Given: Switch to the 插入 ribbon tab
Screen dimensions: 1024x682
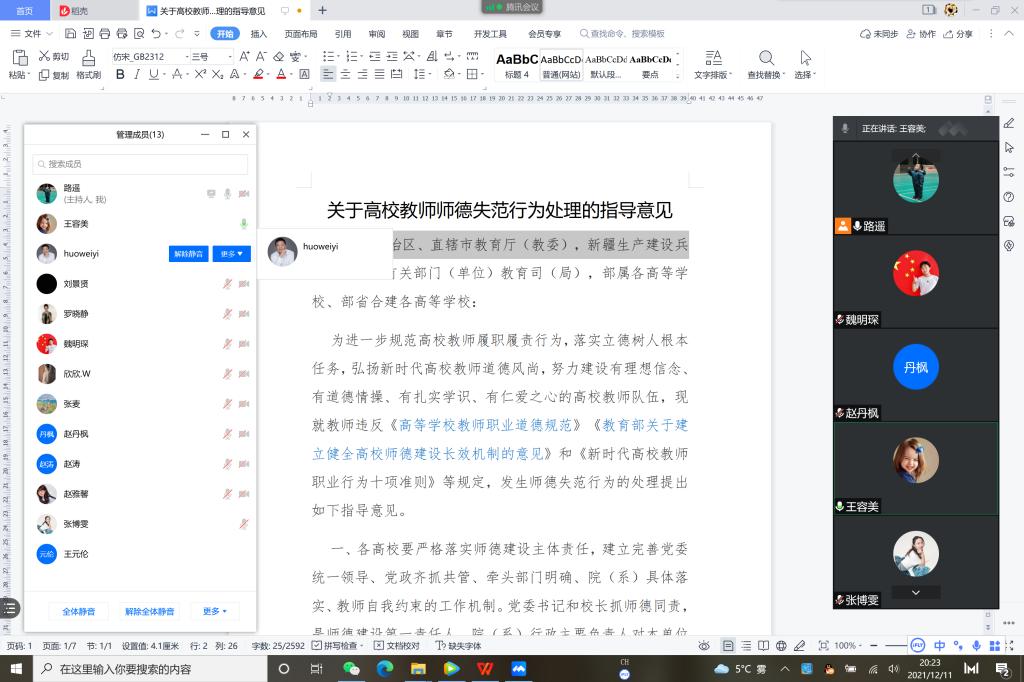Looking at the screenshot, I should coord(259,34).
